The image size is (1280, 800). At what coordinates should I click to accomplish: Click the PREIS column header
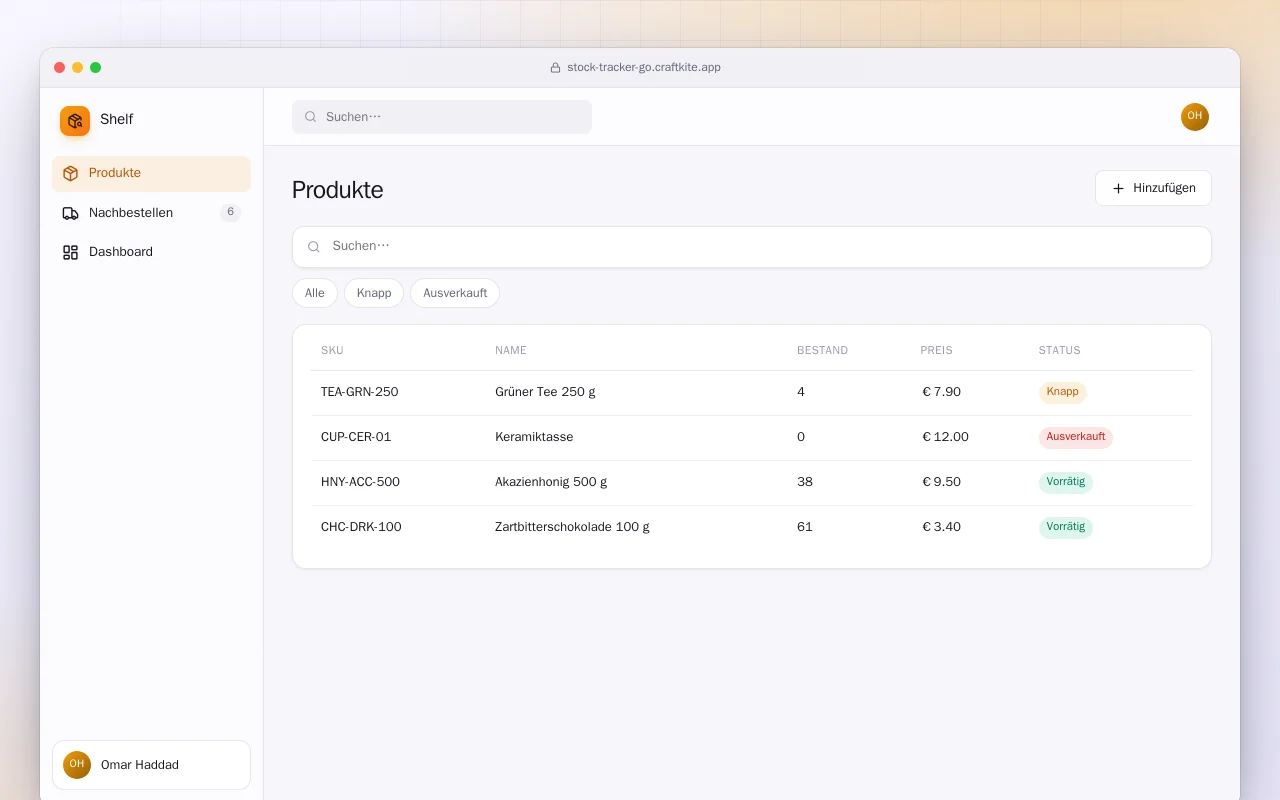[x=937, y=351]
